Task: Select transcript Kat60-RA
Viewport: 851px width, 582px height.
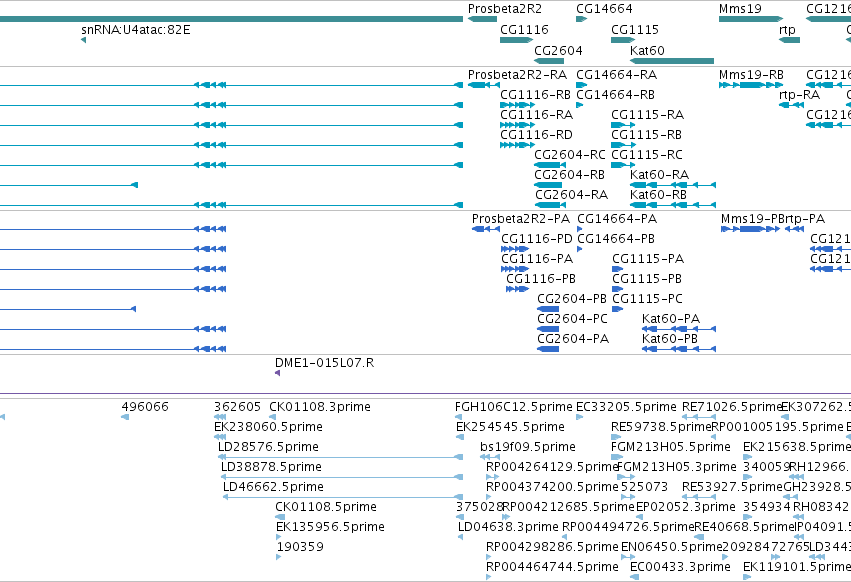Action: coord(659,175)
